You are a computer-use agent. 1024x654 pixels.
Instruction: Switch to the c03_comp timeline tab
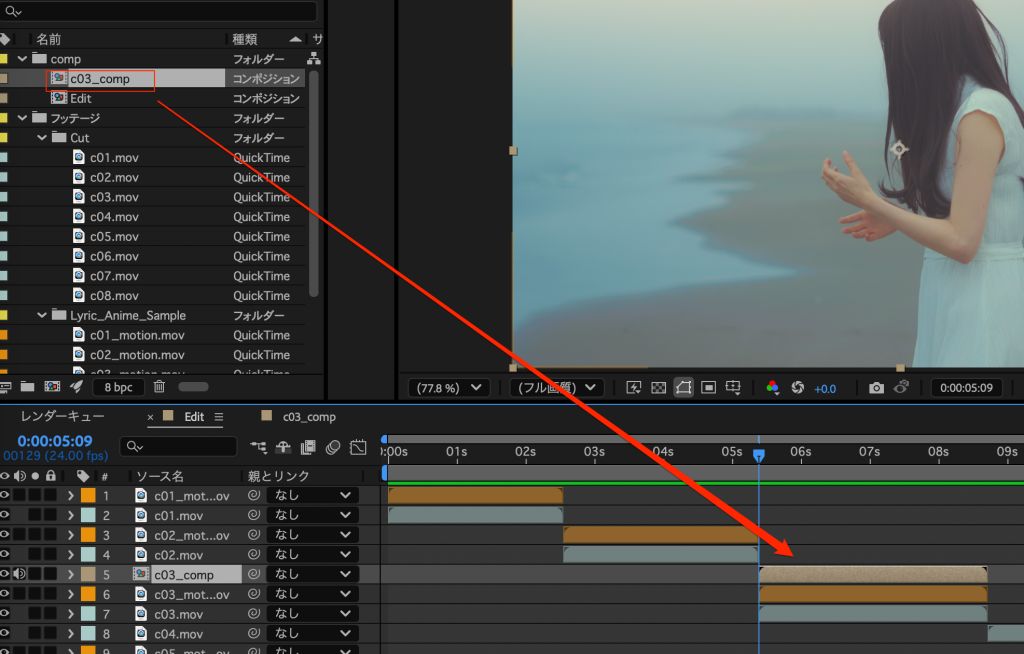click(x=308, y=417)
